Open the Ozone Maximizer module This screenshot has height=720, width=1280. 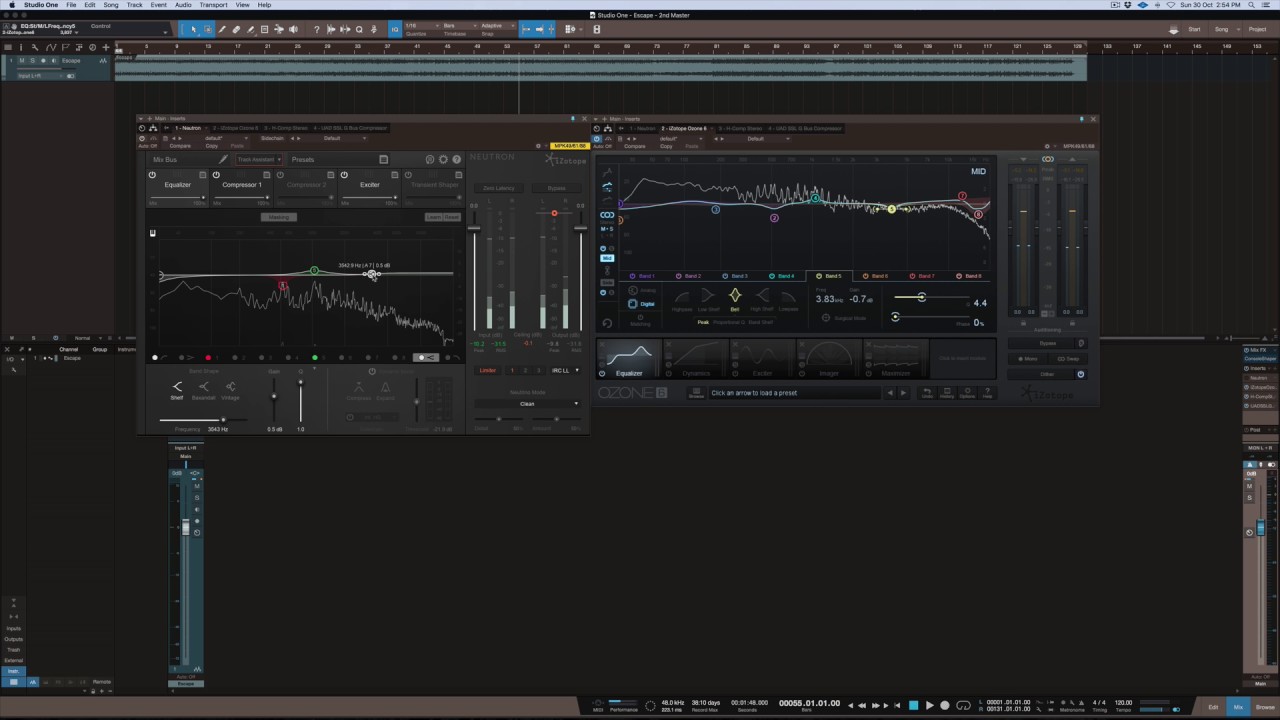pos(895,358)
